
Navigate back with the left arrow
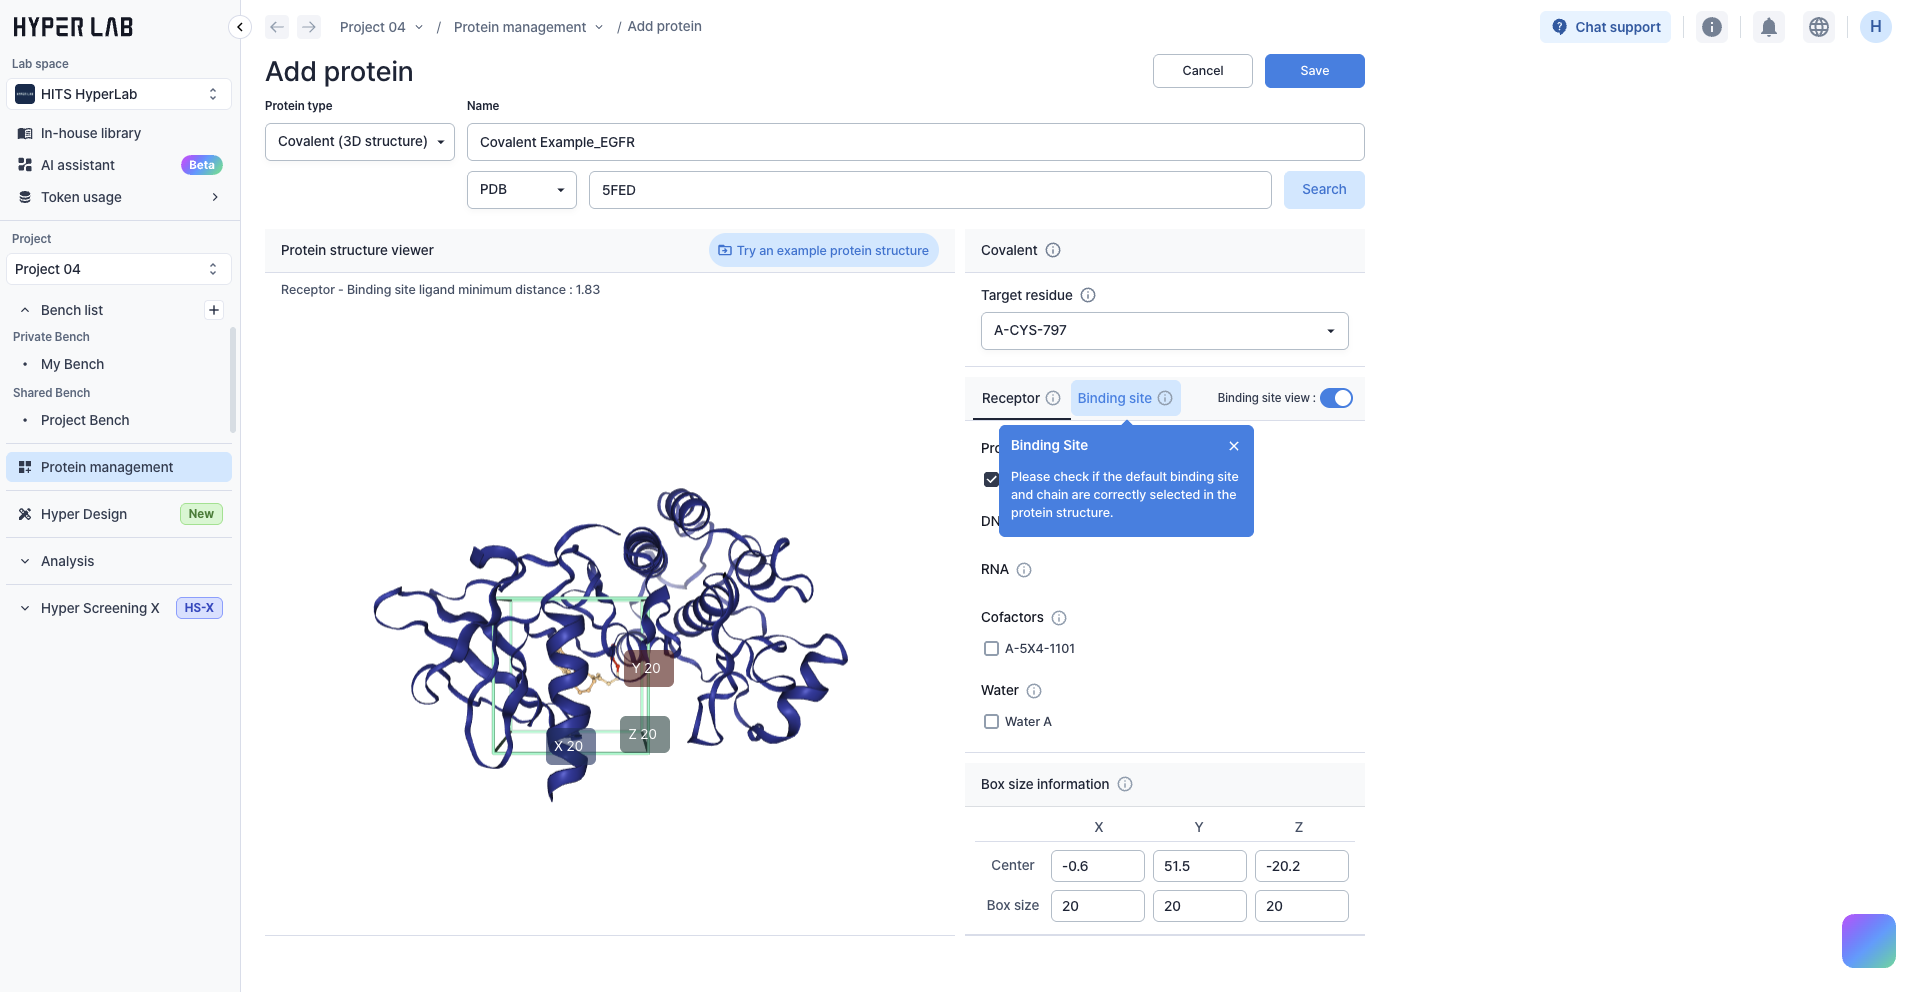click(x=277, y=27)
